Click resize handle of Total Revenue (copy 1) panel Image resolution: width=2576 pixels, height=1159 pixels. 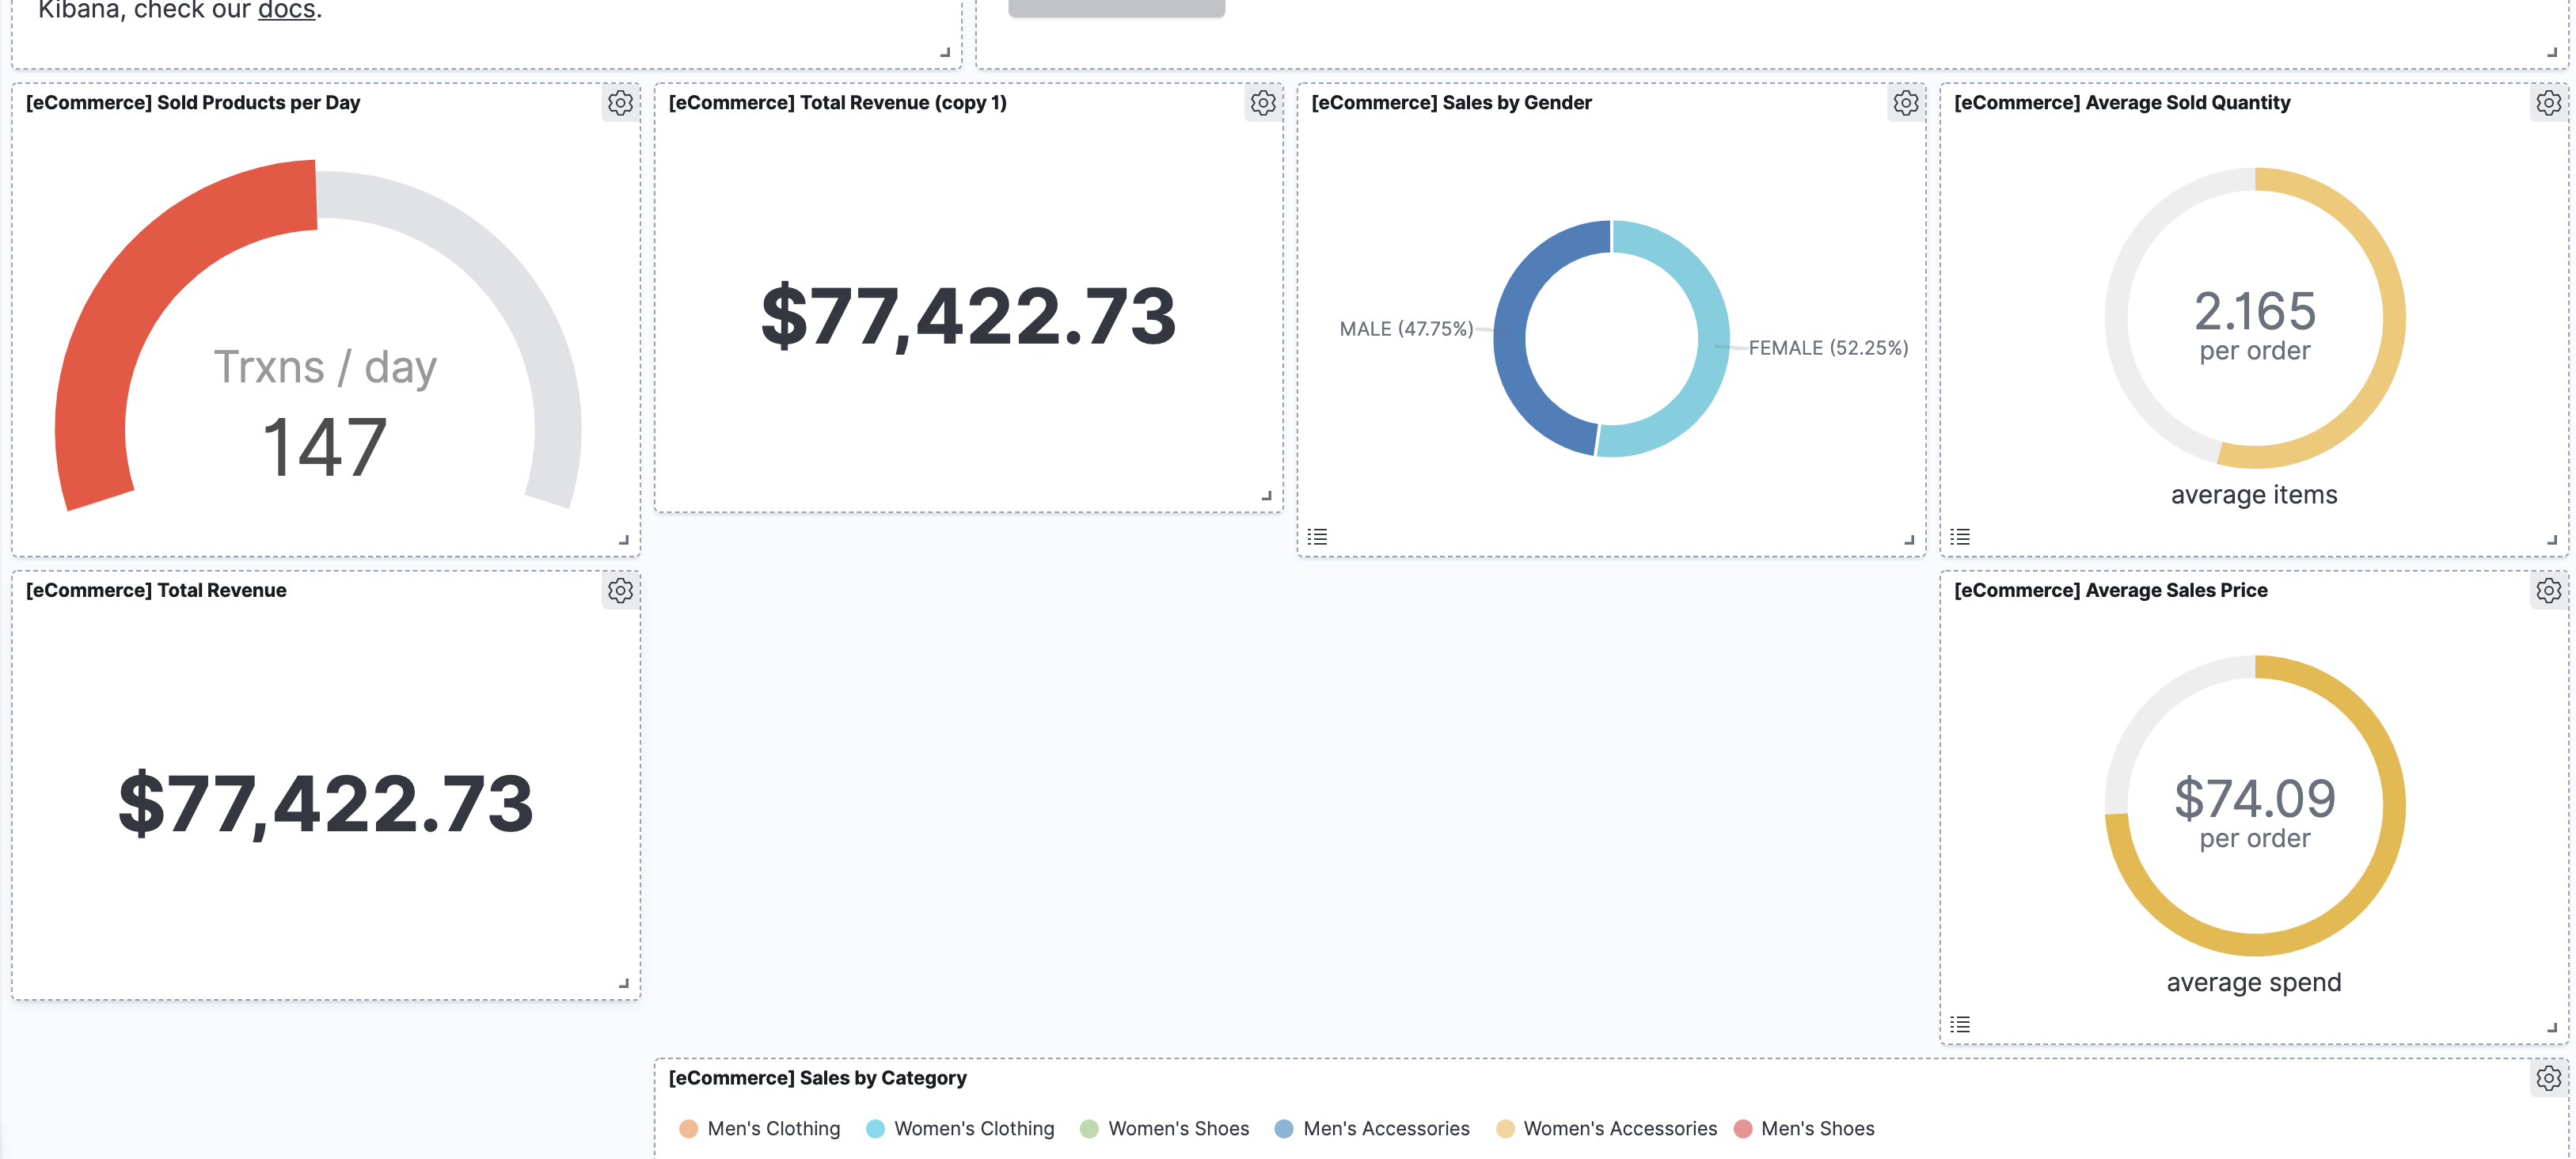click(1267, 496)
